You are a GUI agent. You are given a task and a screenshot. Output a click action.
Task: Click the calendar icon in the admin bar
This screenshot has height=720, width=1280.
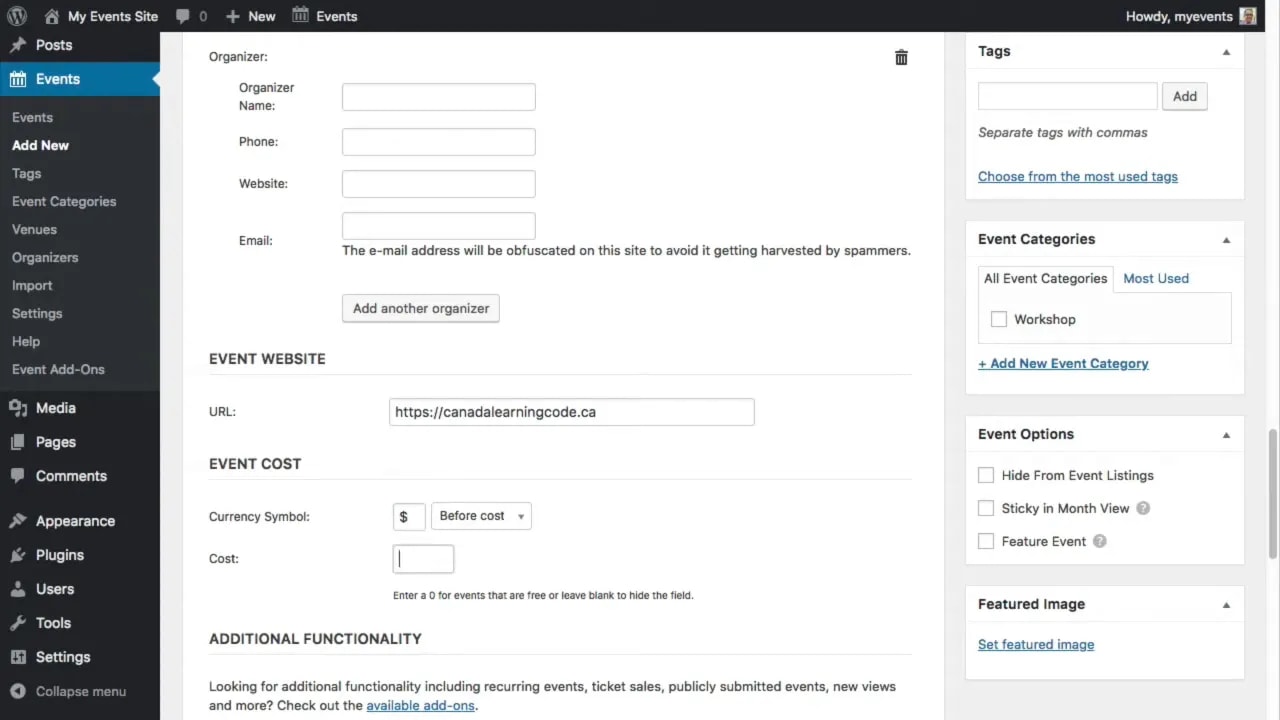click(300, 15)
